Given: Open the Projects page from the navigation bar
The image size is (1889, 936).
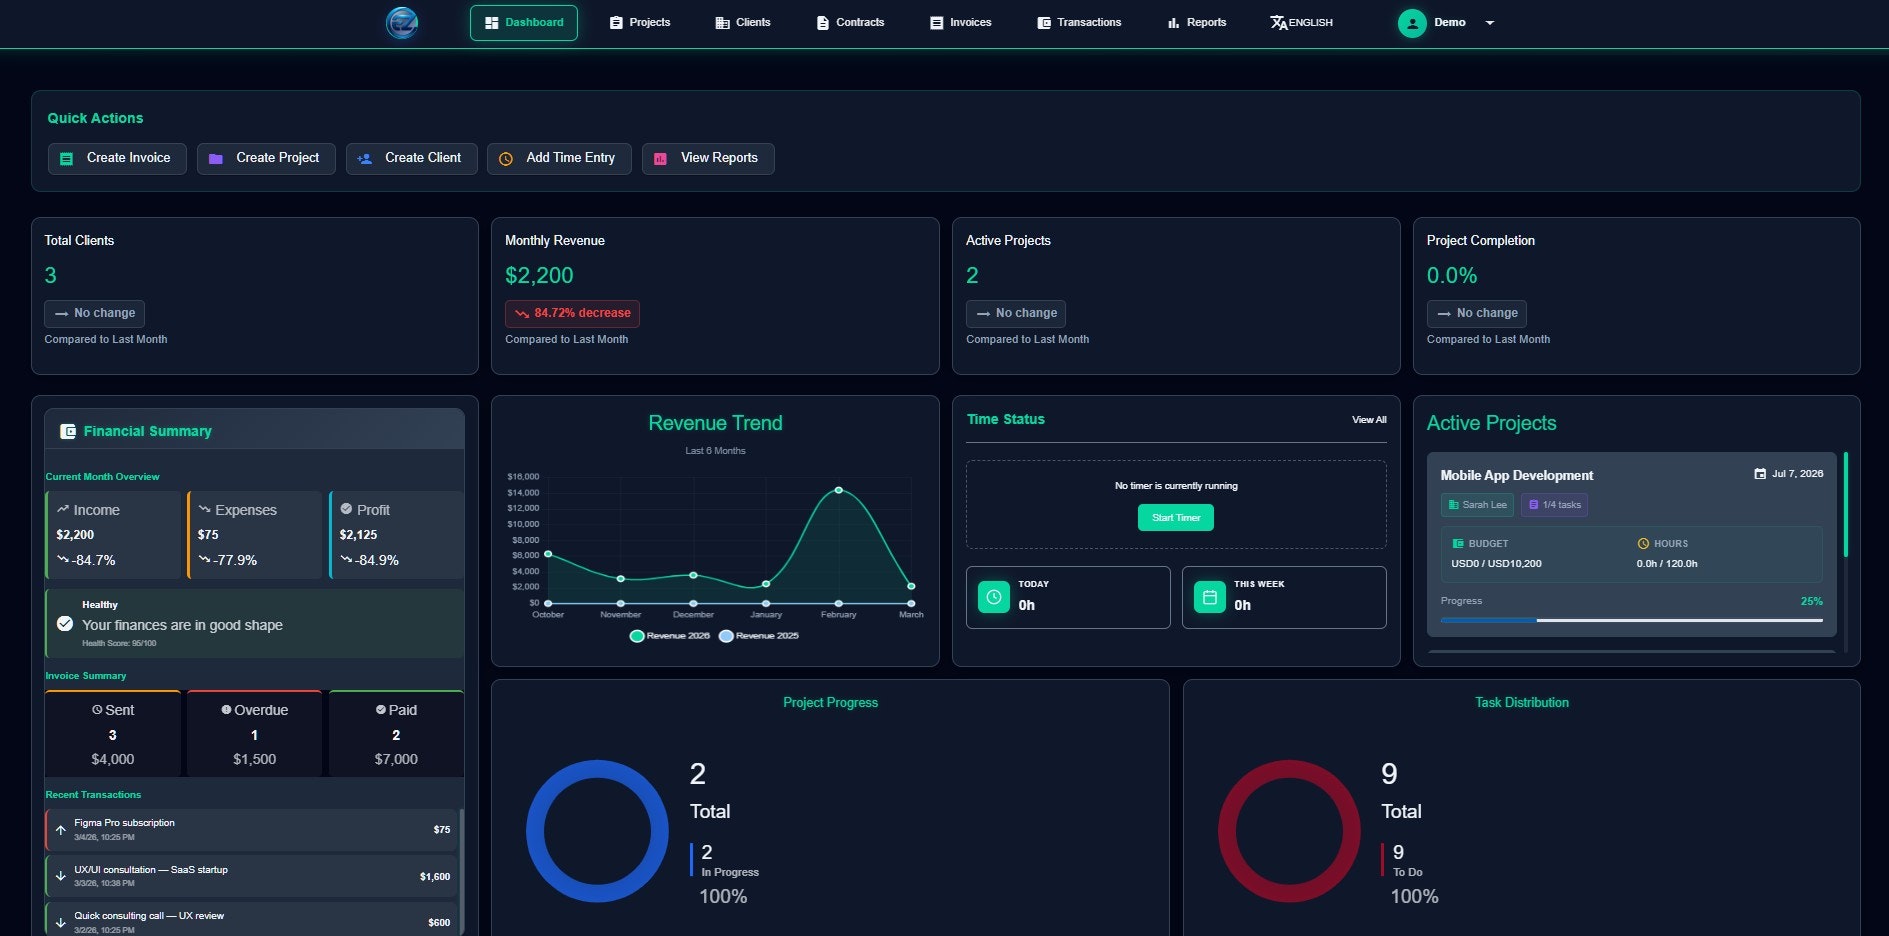Looking at the screenshot, I should (640, 22).
